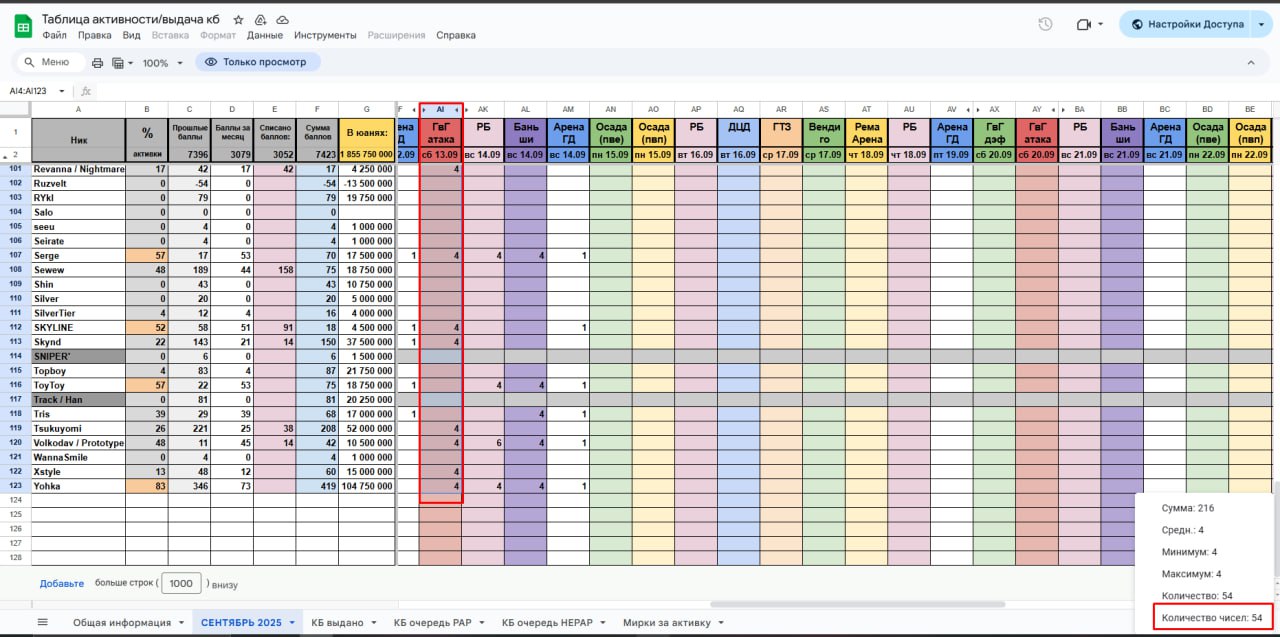The image size is (1280, 637).
Task: Click the 'Только просмотр' view-only button
Action: [257, 62]
